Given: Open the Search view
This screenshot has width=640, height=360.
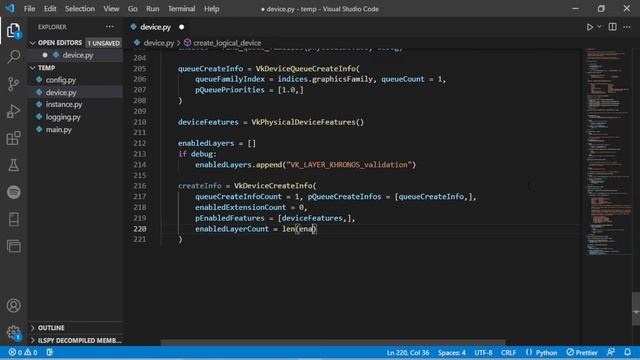Looking at the screenshot, I should tap(13, 57).
